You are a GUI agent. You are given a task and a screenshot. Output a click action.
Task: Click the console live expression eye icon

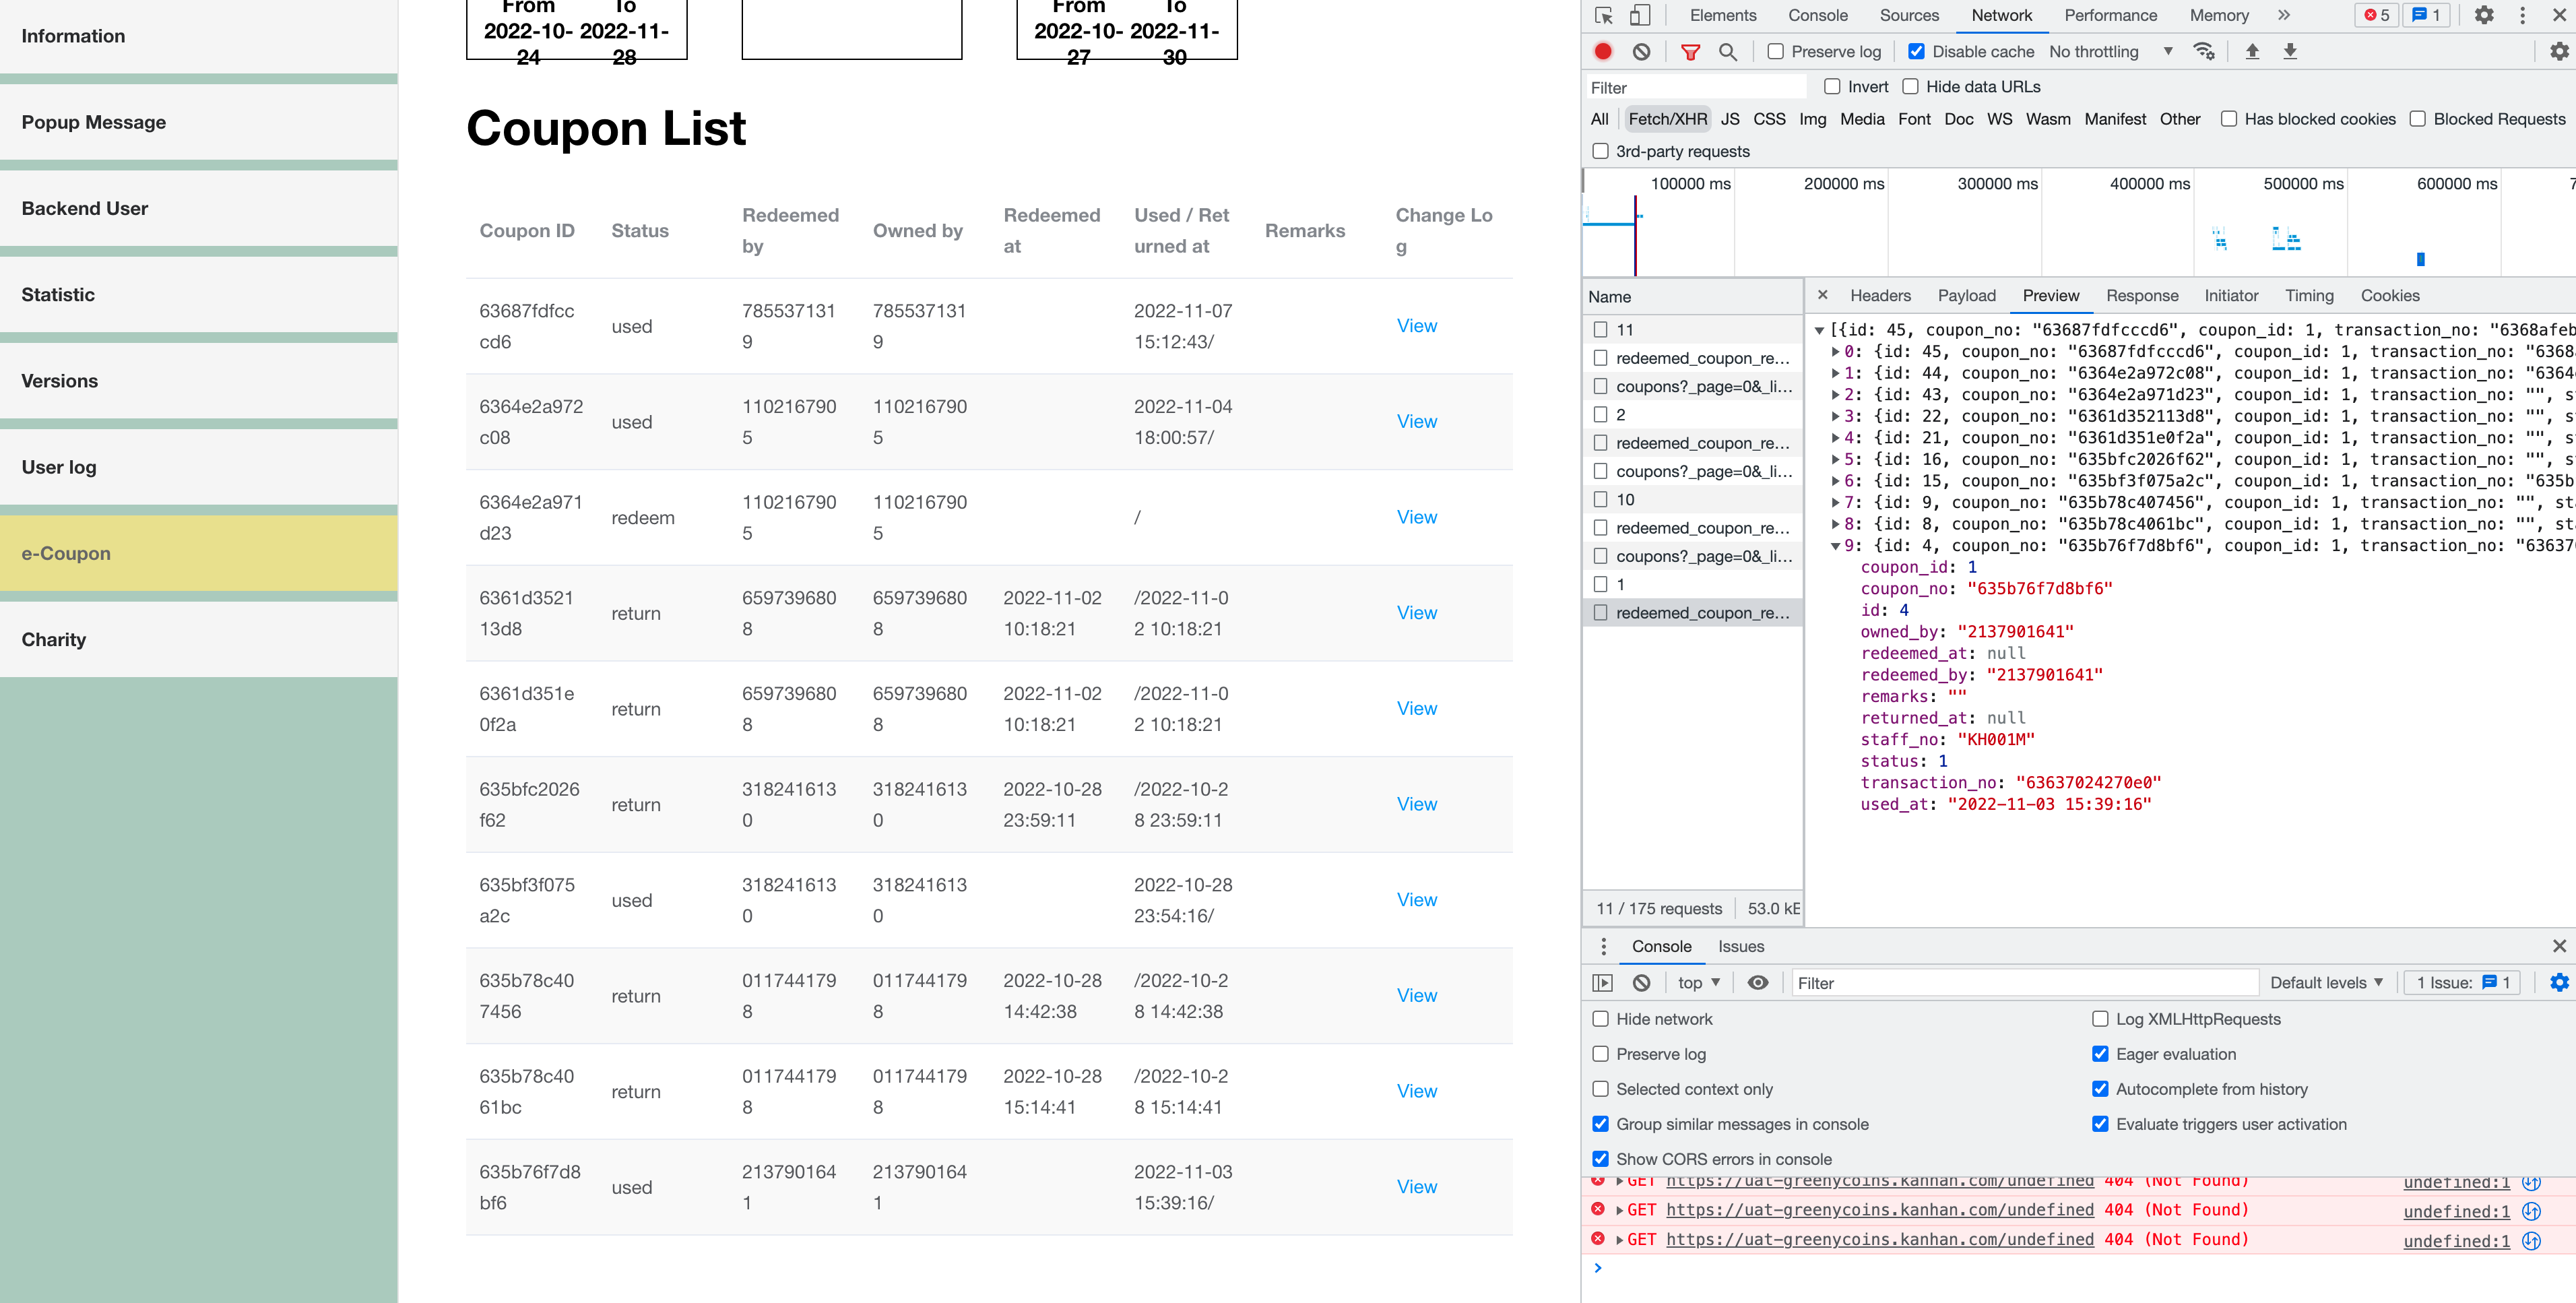[x=1757, y=982]
